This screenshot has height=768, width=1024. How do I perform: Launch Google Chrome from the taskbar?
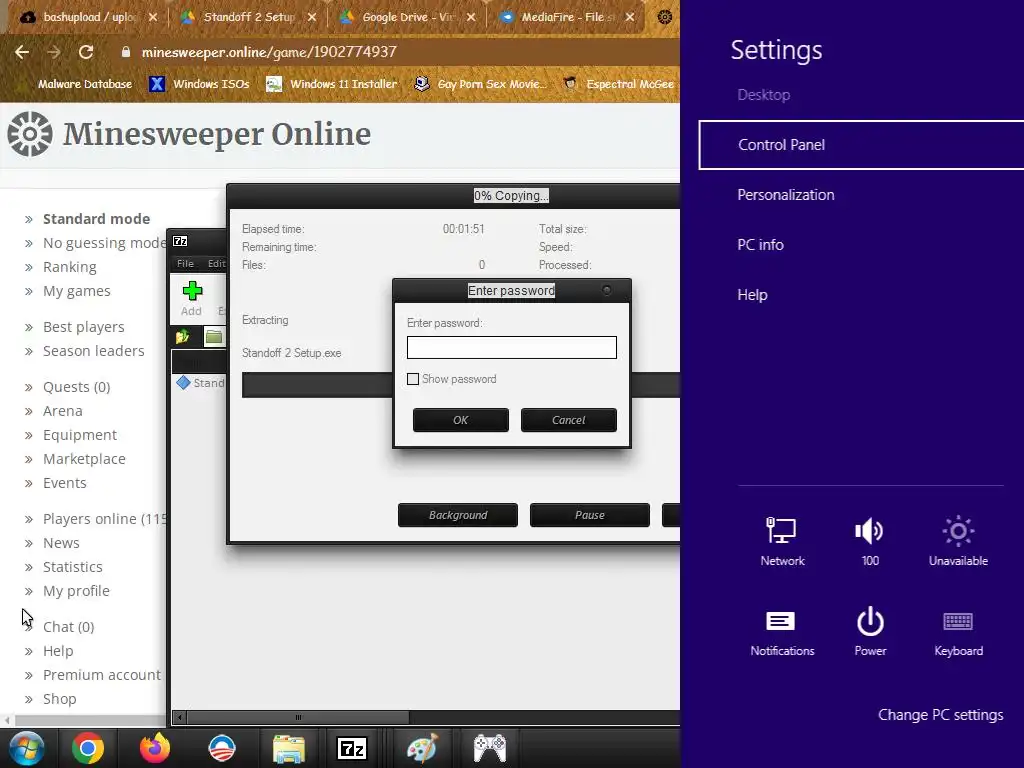point(88,748)
